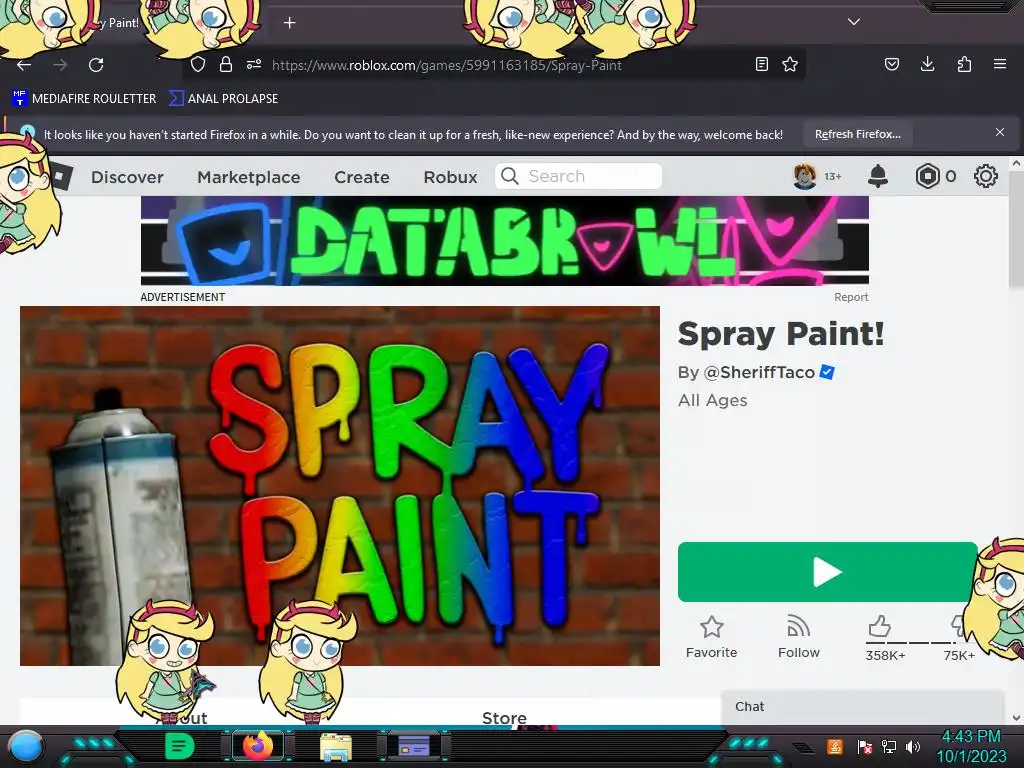
Task: Toggle reader view icon in address bar
Action: click(761, 64)
